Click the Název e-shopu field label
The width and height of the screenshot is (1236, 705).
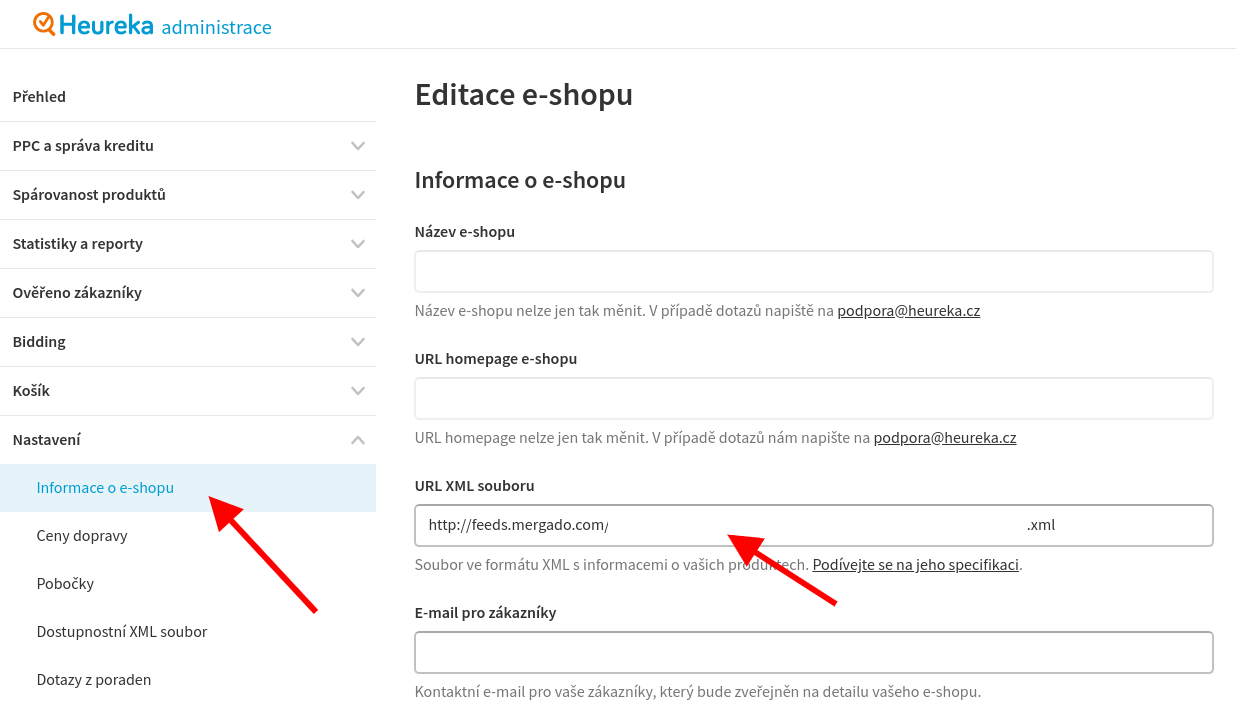point(465,232)
